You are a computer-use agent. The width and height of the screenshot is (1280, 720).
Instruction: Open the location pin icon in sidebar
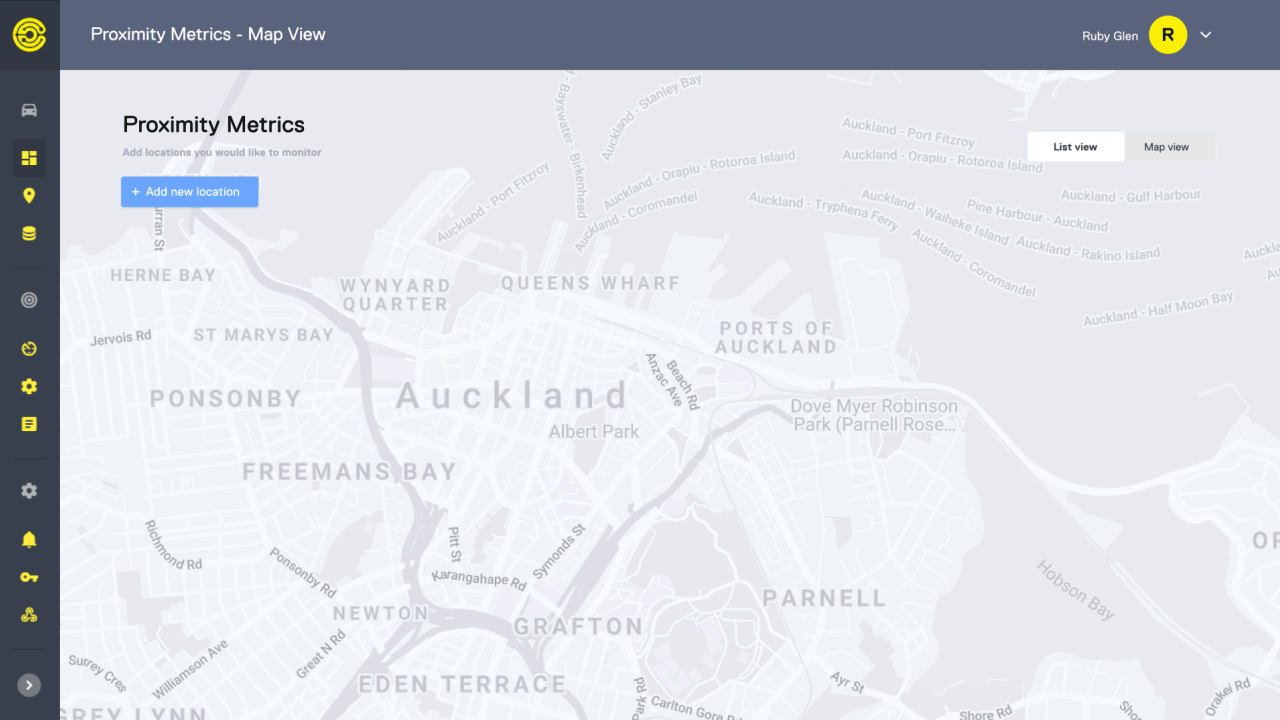click(x=29, y=196)
